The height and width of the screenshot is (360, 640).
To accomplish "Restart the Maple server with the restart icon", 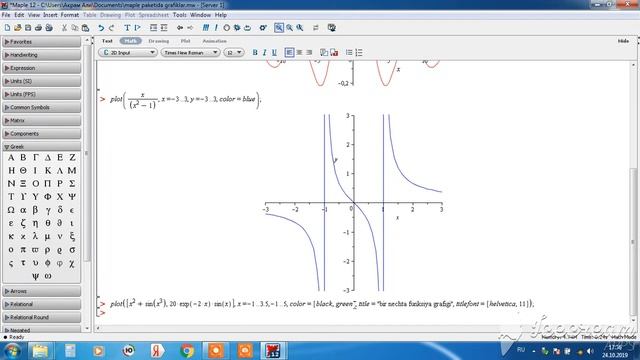I will pyautogui.click(x=247, y=28).
